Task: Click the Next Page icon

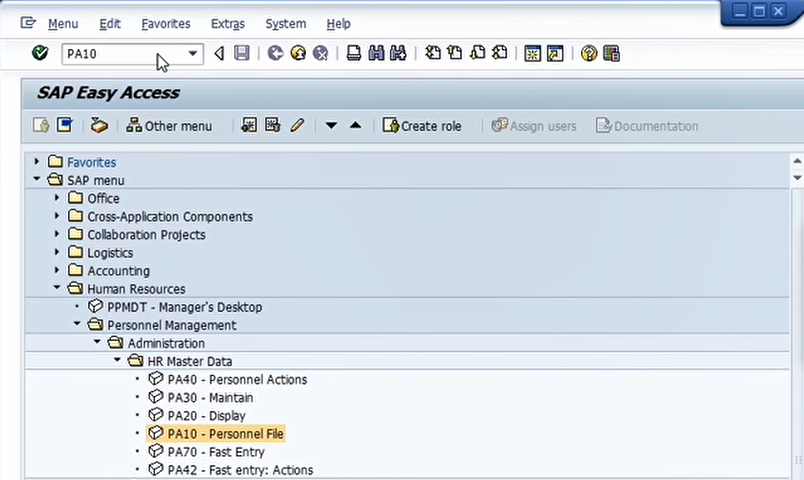Action: click(x=477, y=53)
